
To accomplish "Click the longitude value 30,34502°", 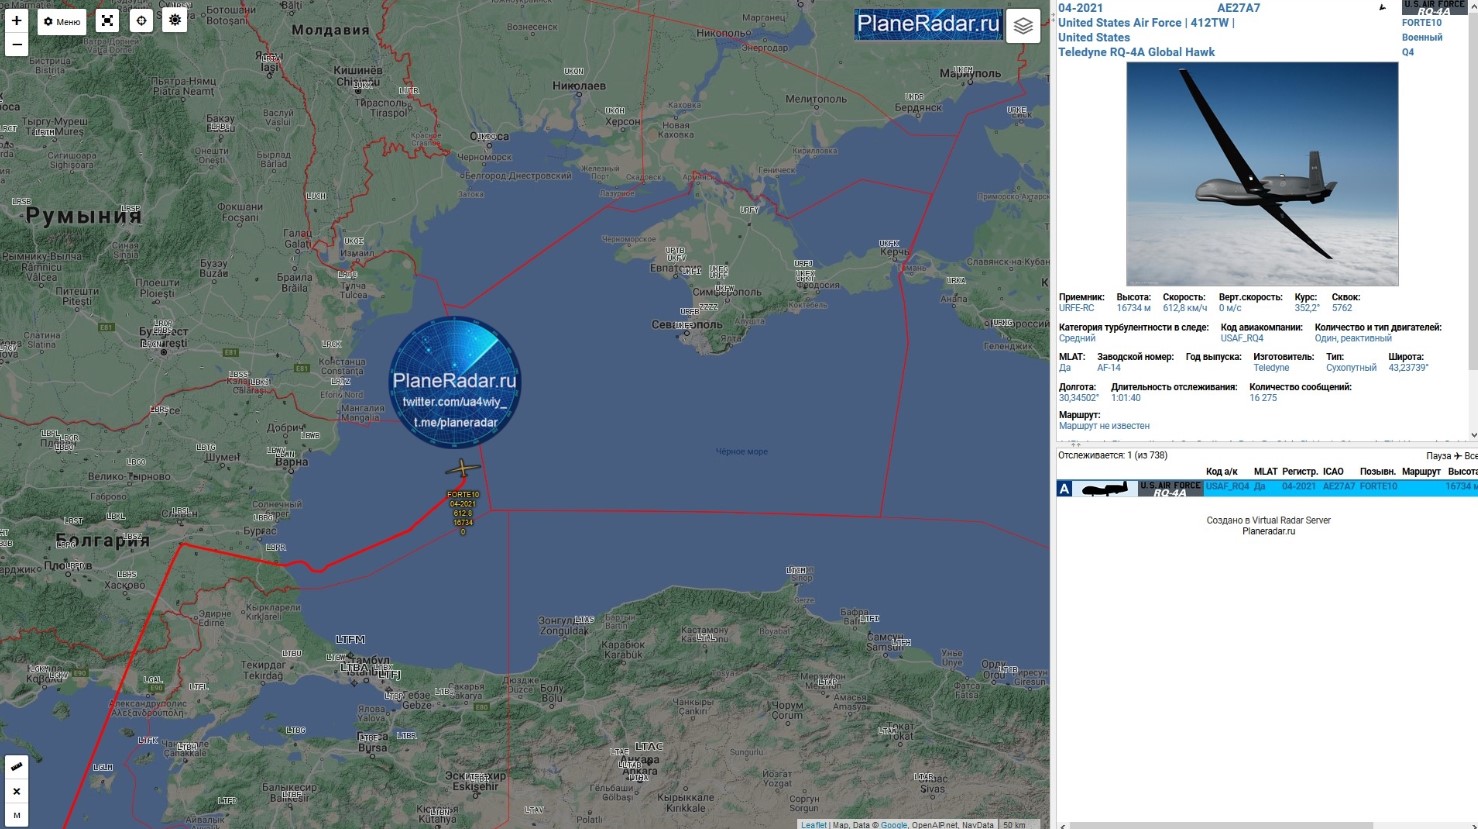I will click(x=1078, y=398).
